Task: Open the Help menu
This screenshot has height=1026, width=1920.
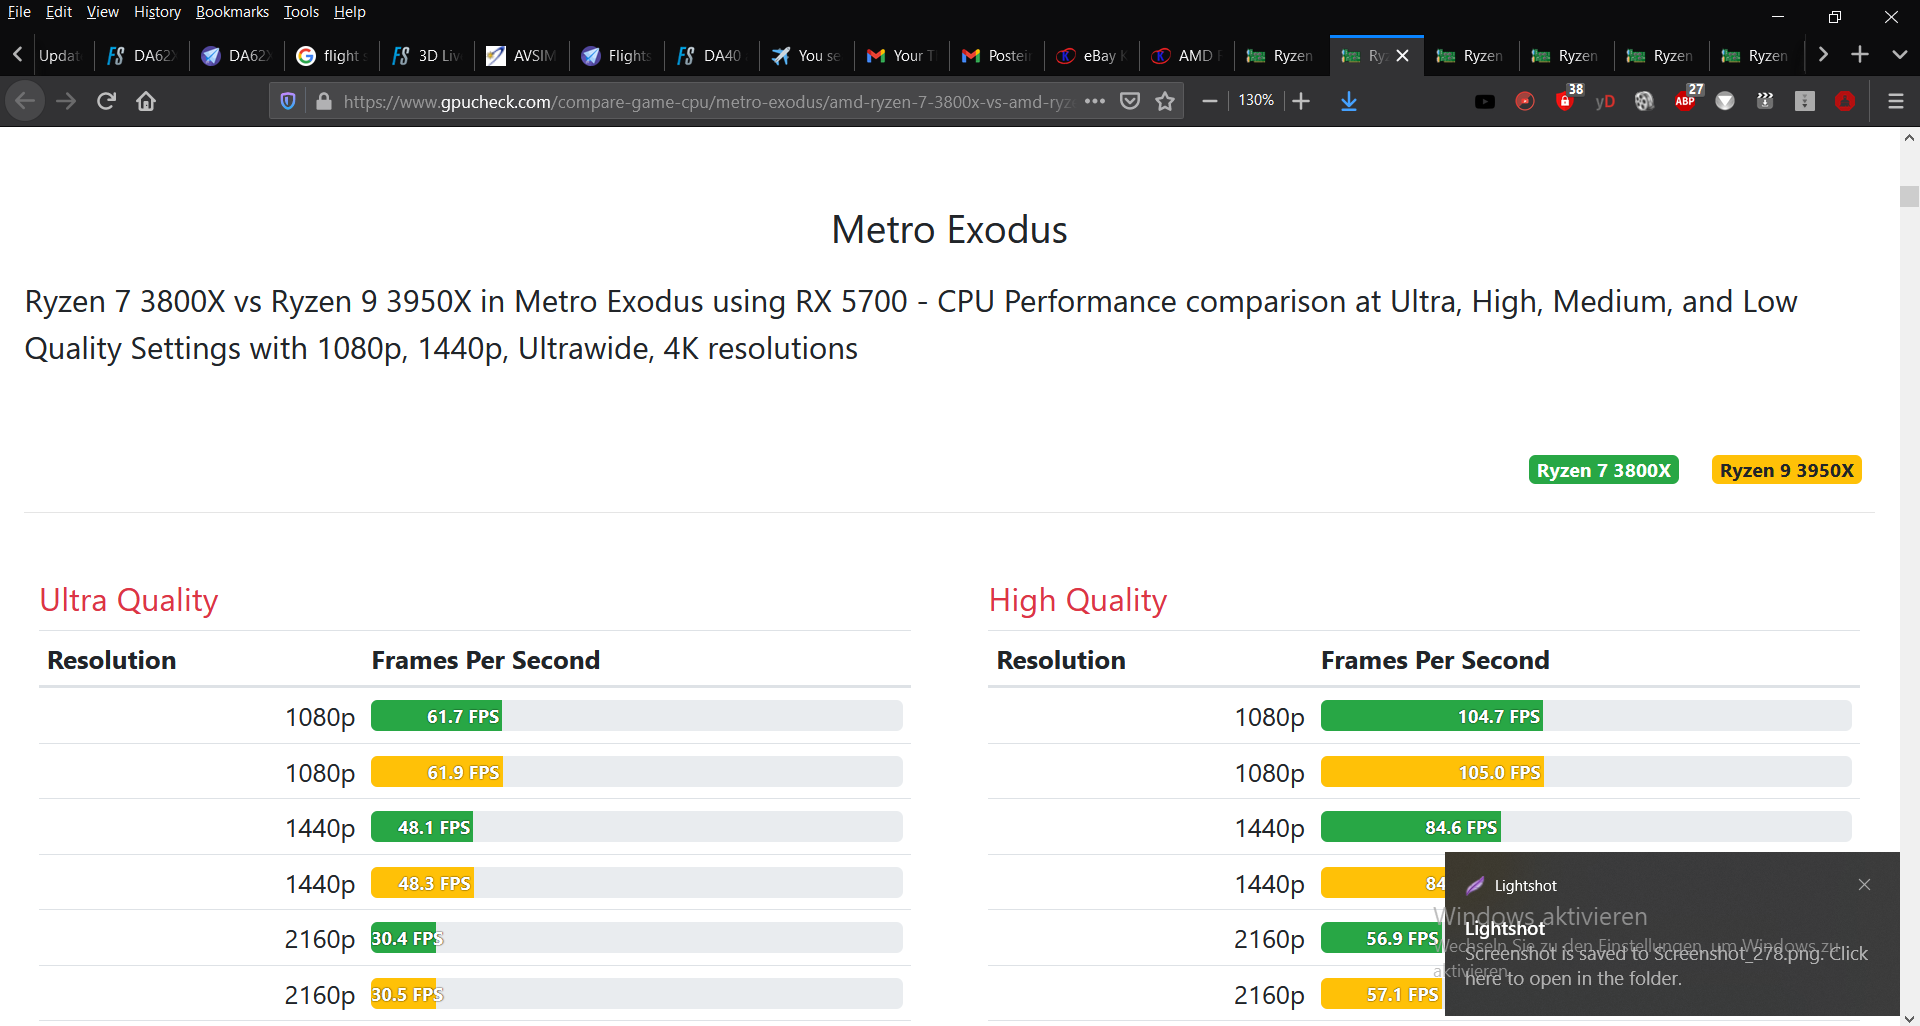Action: click(x=349, y=12)
